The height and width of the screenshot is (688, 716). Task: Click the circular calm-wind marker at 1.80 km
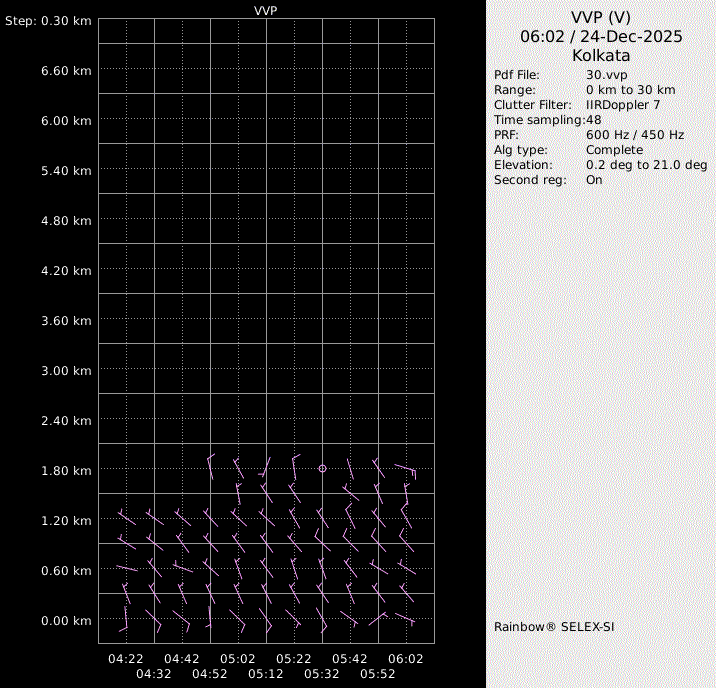322,468
